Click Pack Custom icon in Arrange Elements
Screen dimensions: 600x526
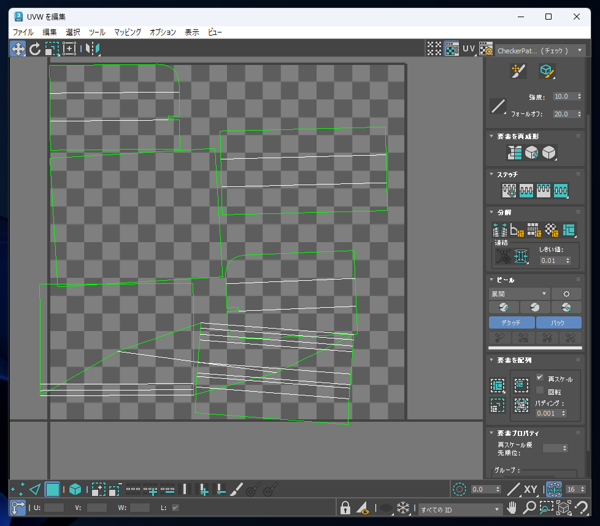(497, 386)
